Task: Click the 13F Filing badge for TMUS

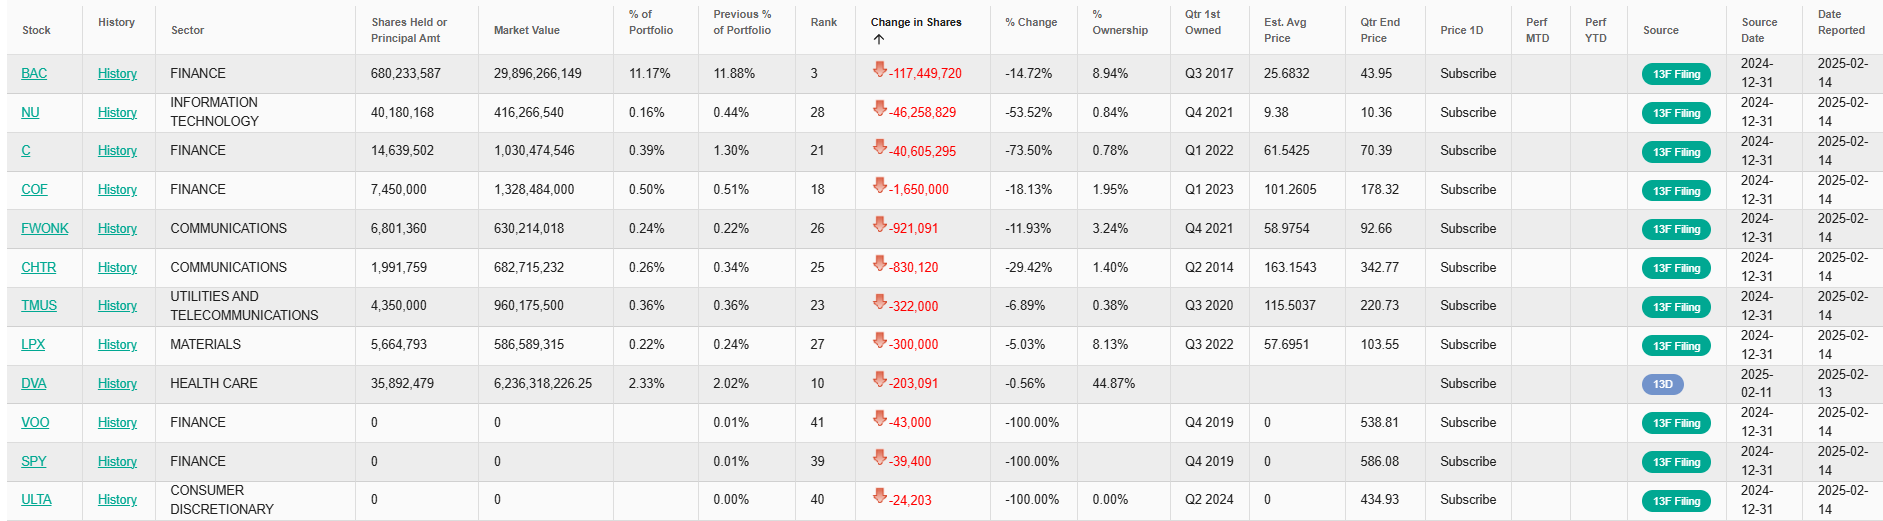Action: 1676,307
